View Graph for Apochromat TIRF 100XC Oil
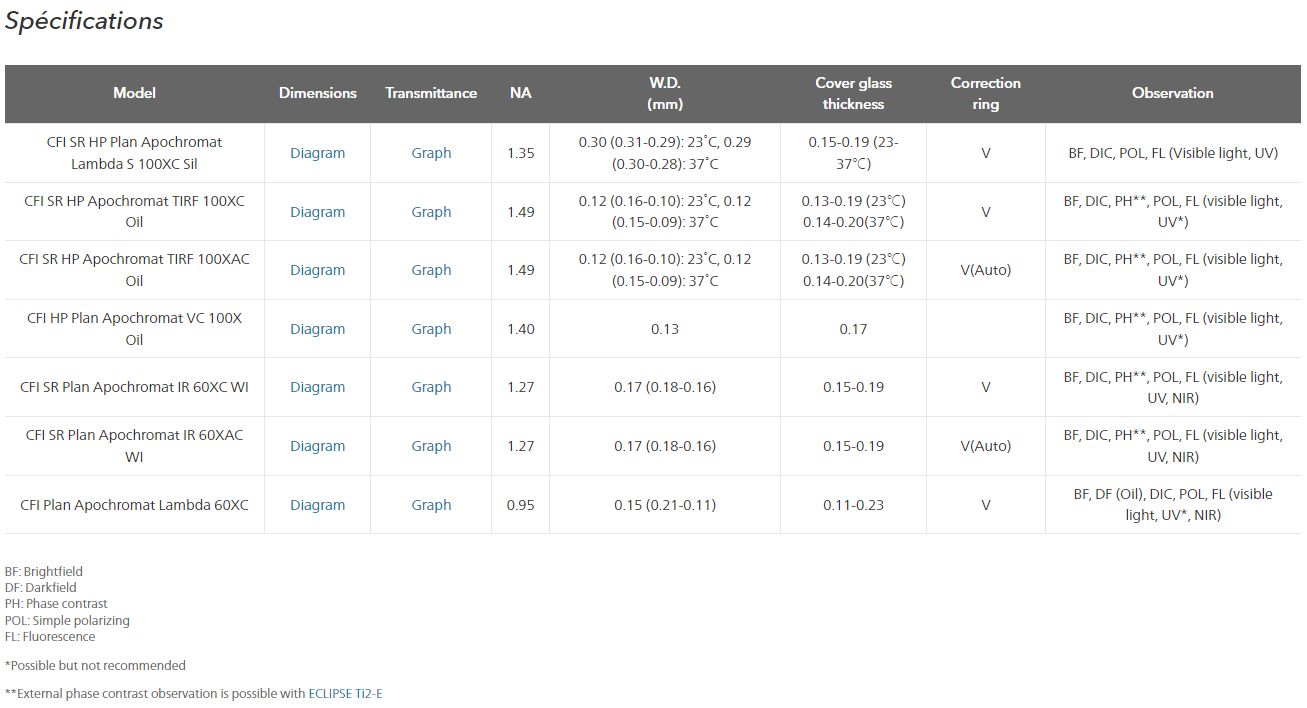 431,212
